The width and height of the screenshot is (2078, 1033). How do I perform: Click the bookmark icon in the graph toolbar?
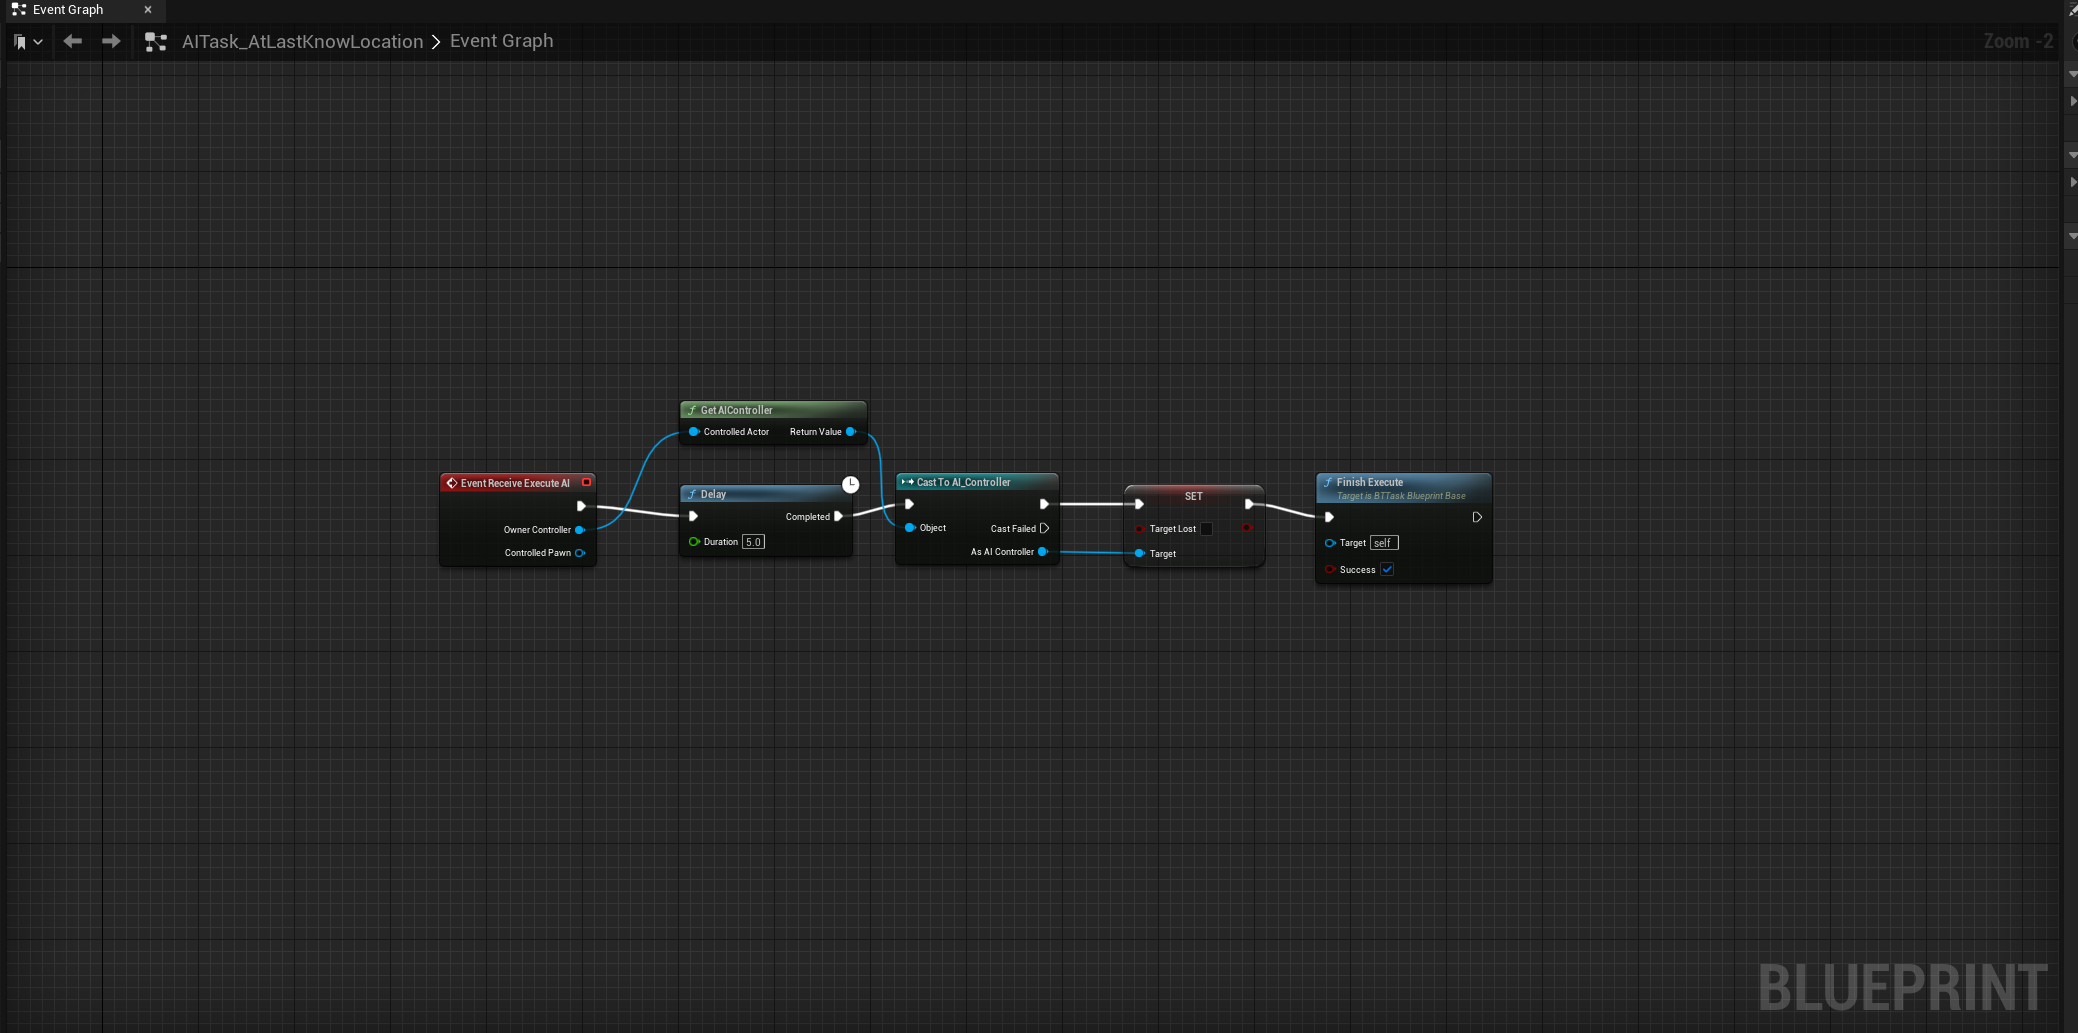point(18,42)
